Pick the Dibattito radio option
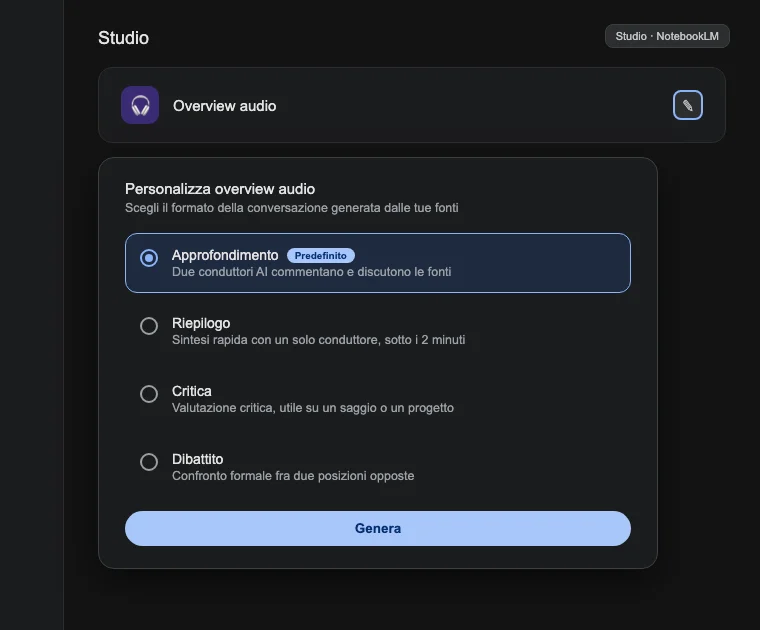The height and width of the screenshot is (630, 760). click(149, 461)
